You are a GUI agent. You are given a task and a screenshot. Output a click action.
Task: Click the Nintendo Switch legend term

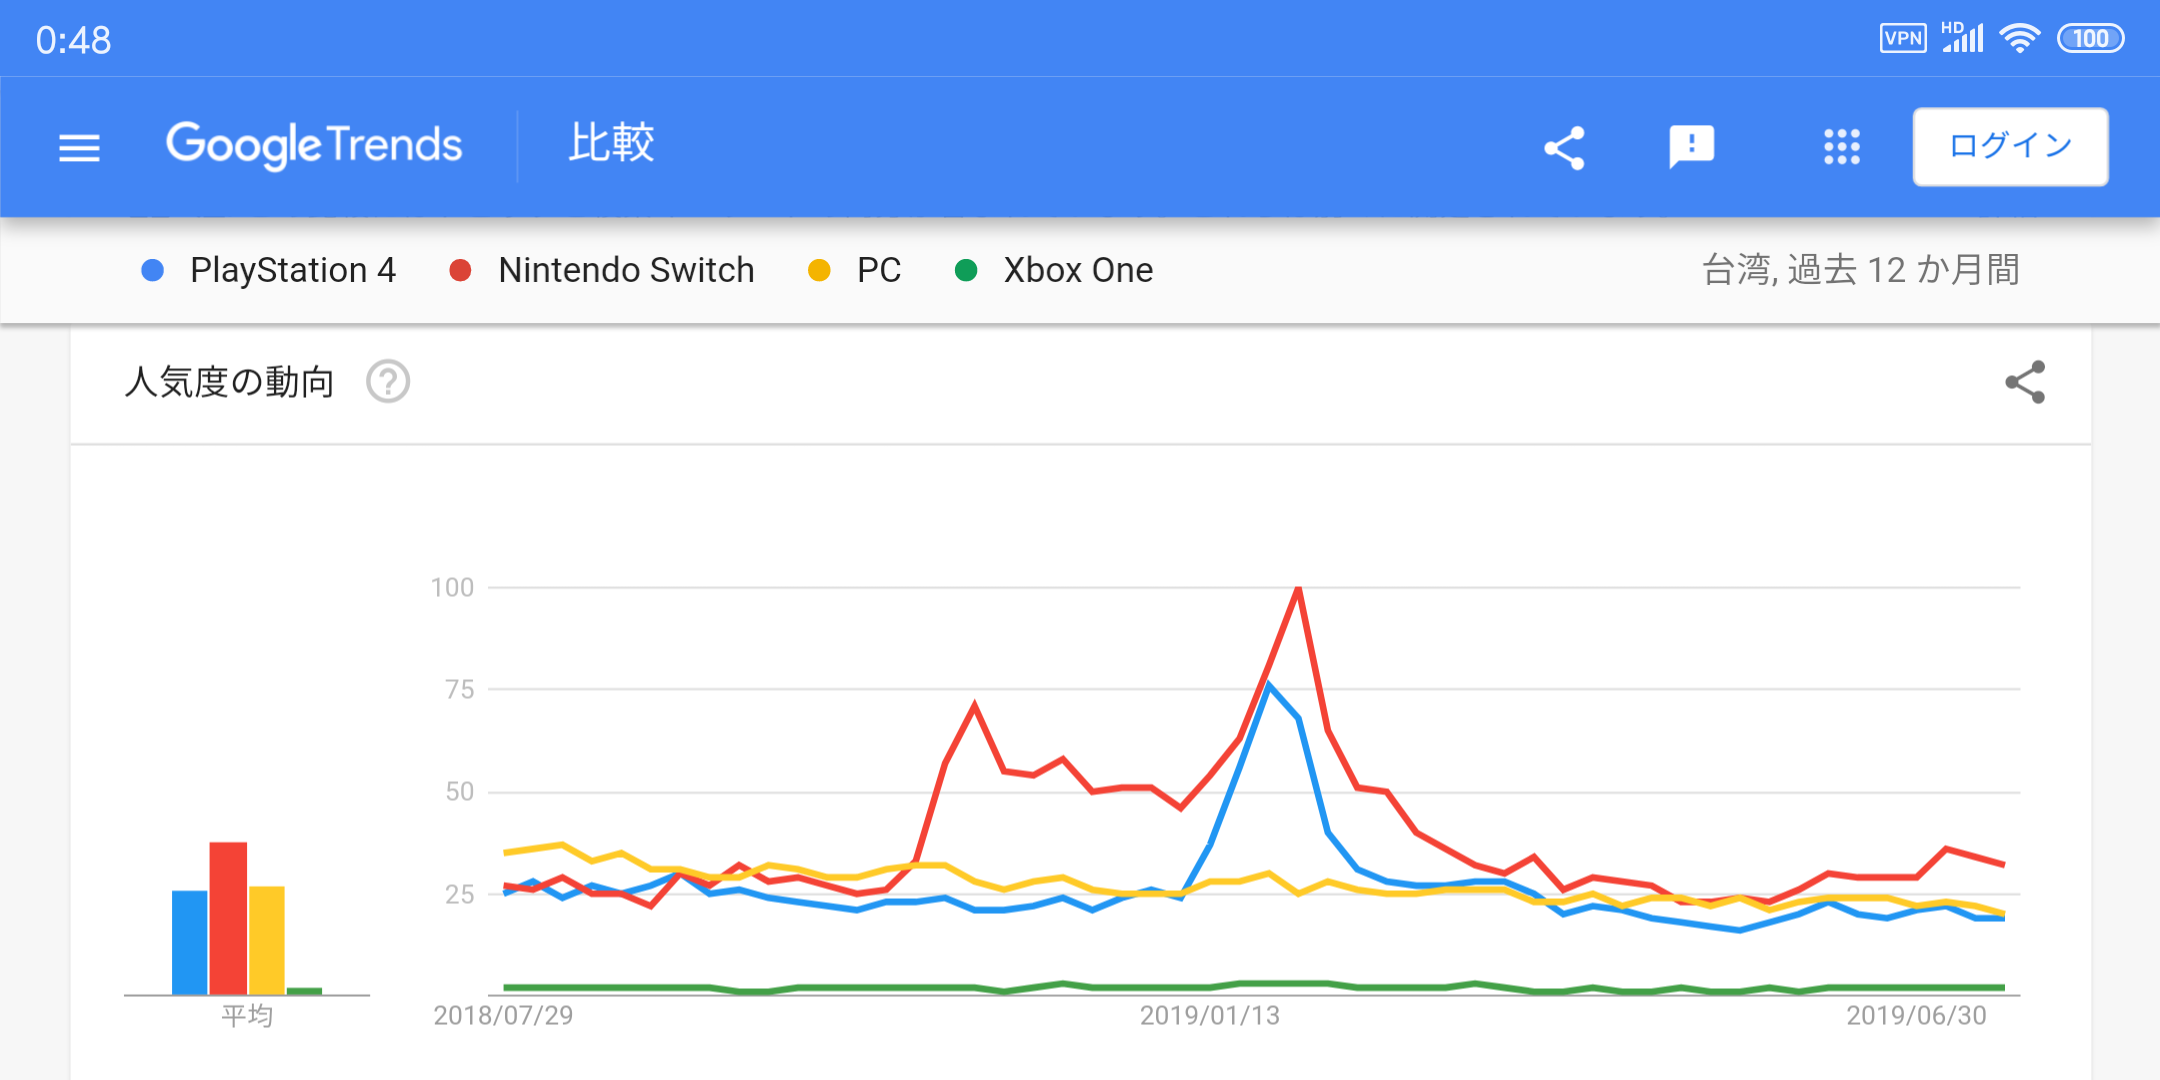point(626,271)
